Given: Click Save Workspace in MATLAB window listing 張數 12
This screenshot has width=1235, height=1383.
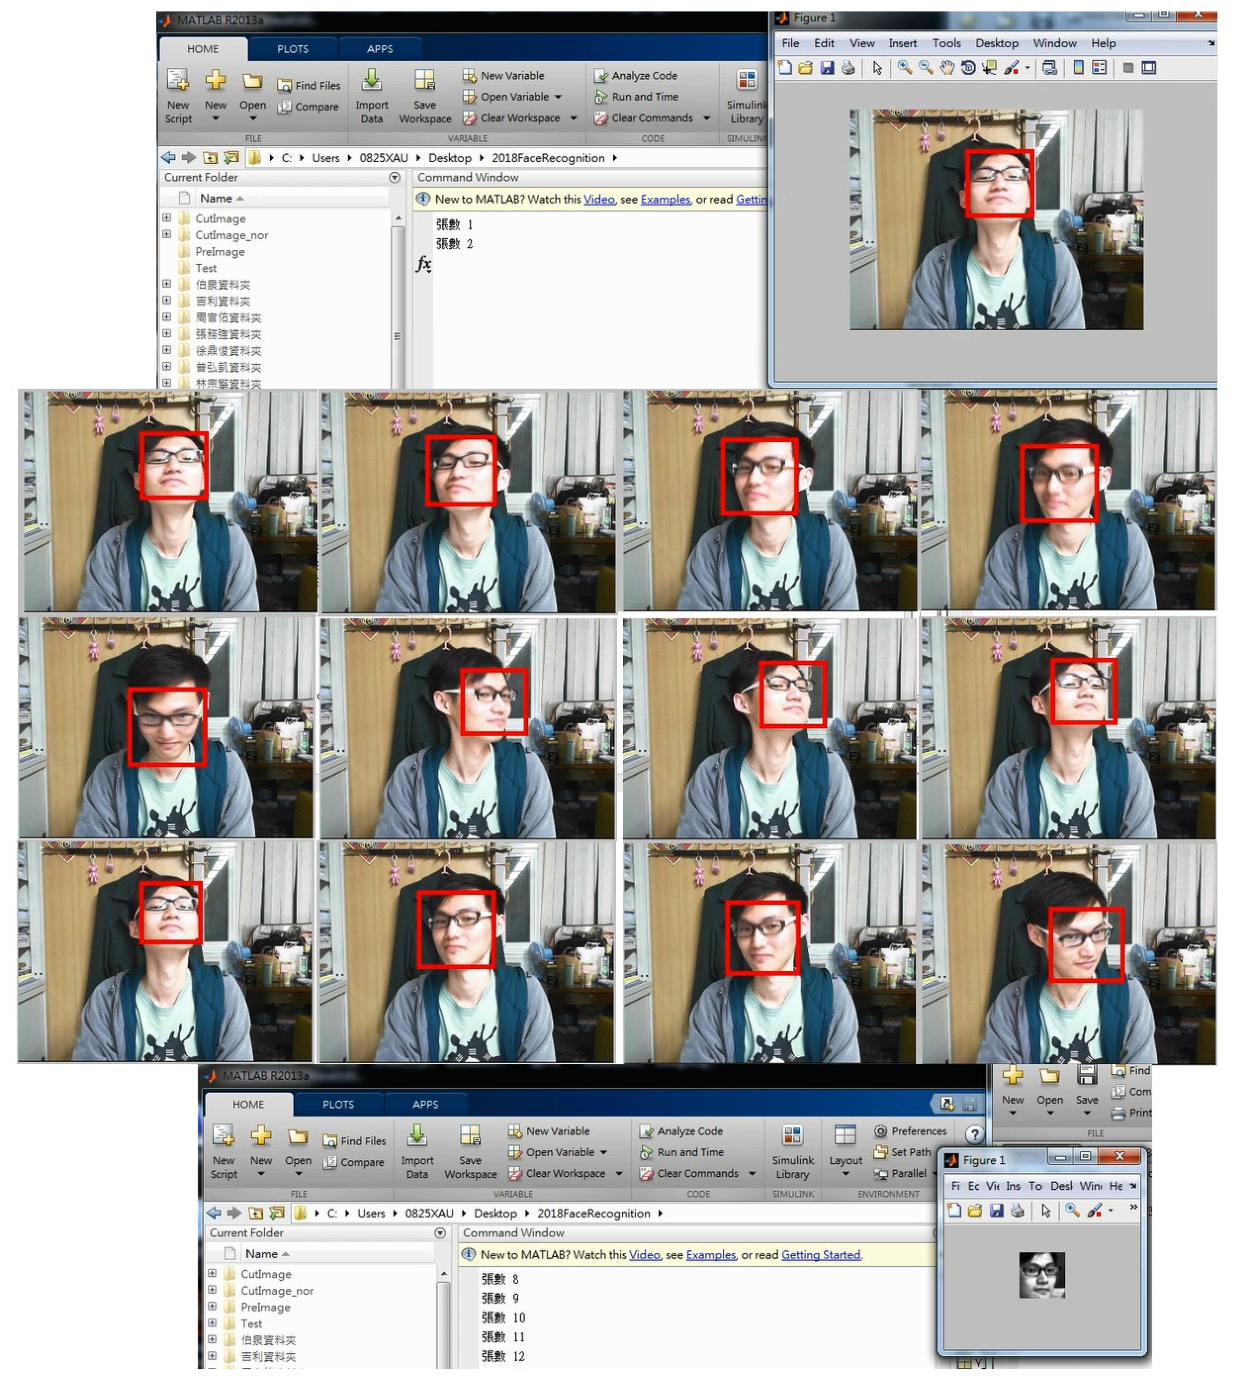Looking at the screenshot, I should click(470, 1151).
